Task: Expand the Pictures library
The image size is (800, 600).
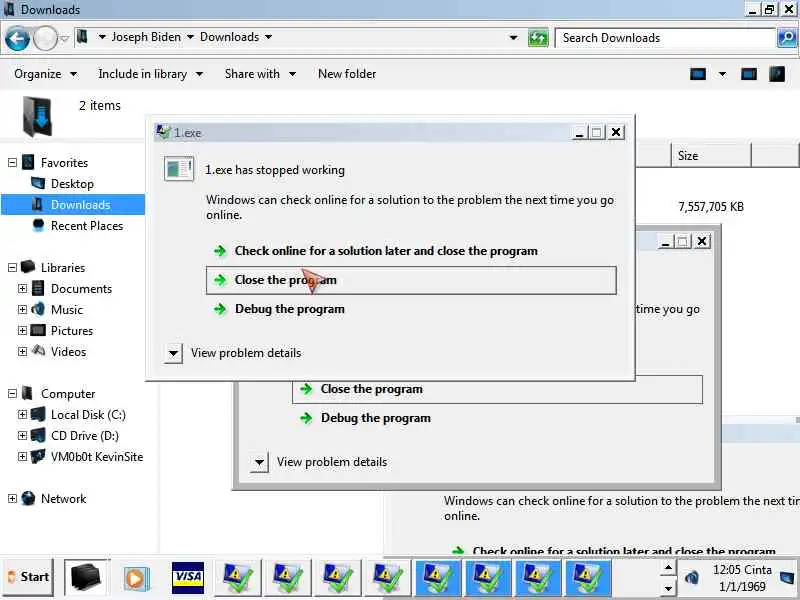Action: point(22,330)
